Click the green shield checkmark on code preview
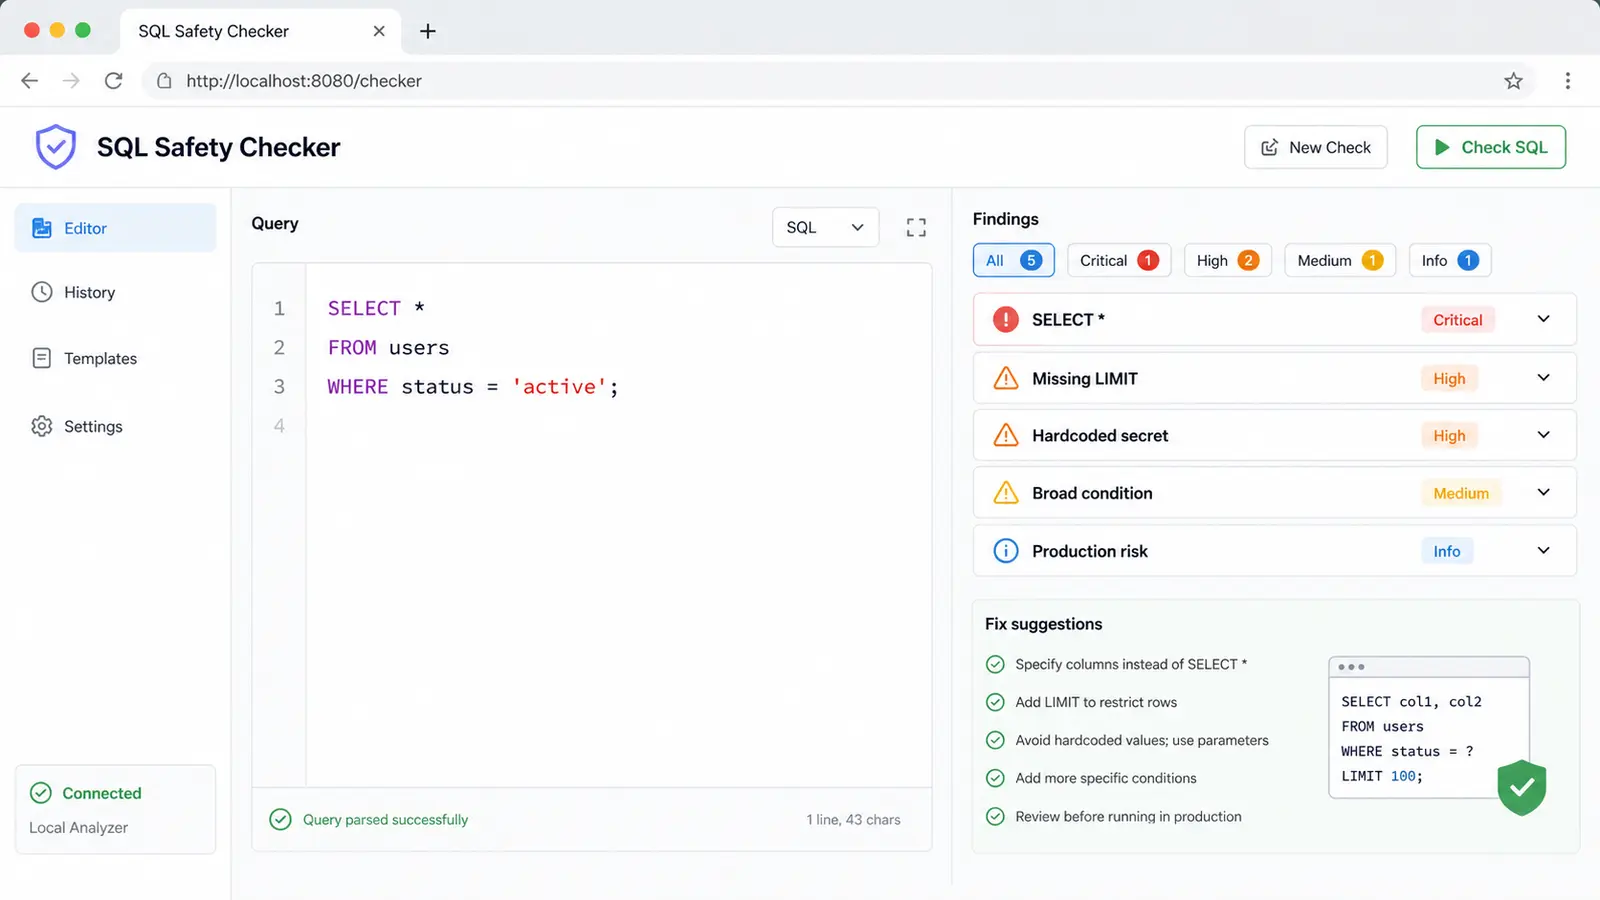This screenshot has width=1600, height=900. [1522, 787]
